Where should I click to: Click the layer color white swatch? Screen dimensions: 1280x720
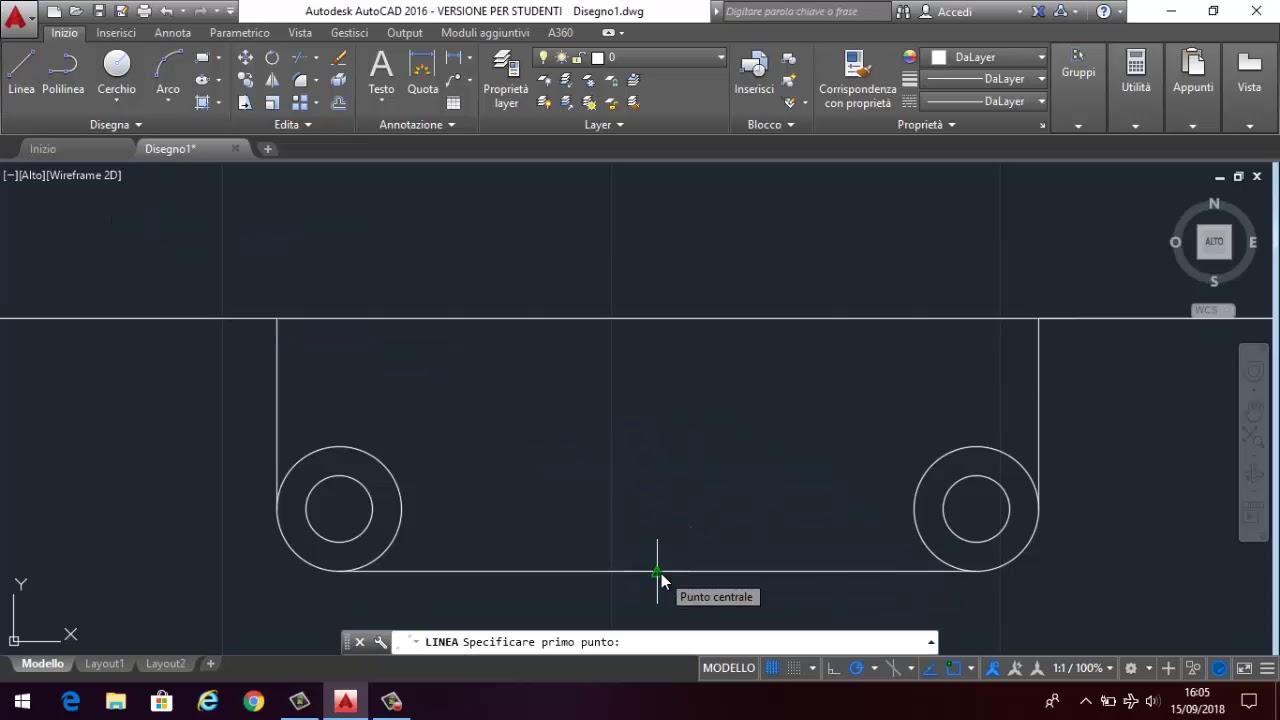597,58
